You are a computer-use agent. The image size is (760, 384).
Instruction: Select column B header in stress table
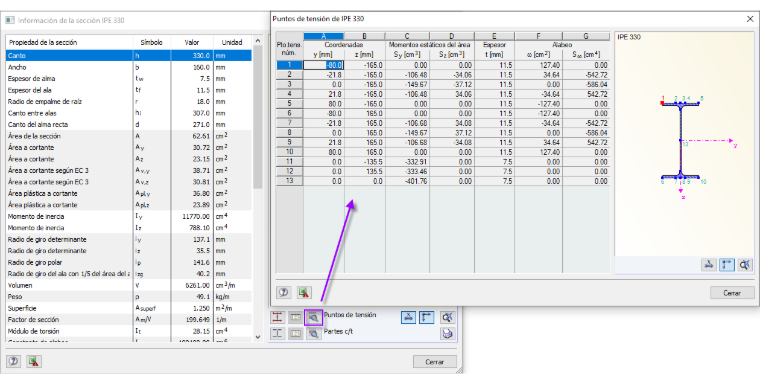(x=364, y=36)
